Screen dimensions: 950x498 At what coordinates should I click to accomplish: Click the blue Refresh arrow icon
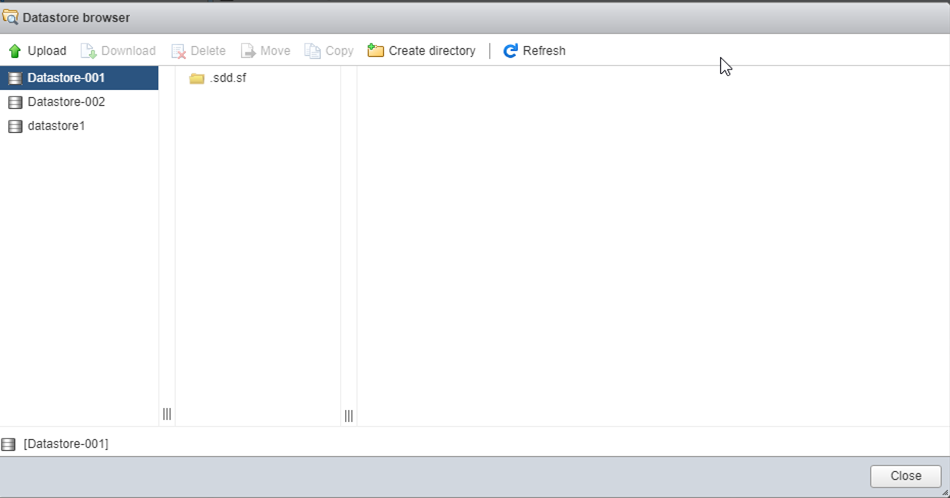click(510, 51)
